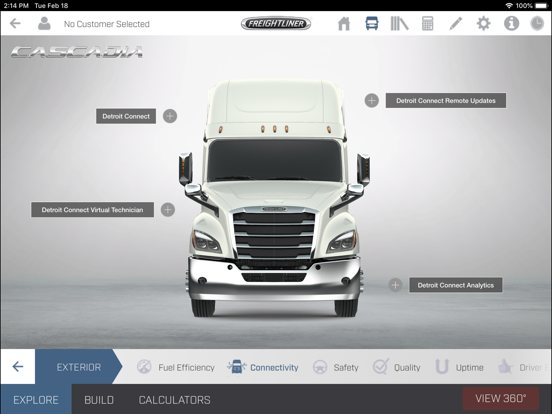Open the View 360° button

point(501,398)
